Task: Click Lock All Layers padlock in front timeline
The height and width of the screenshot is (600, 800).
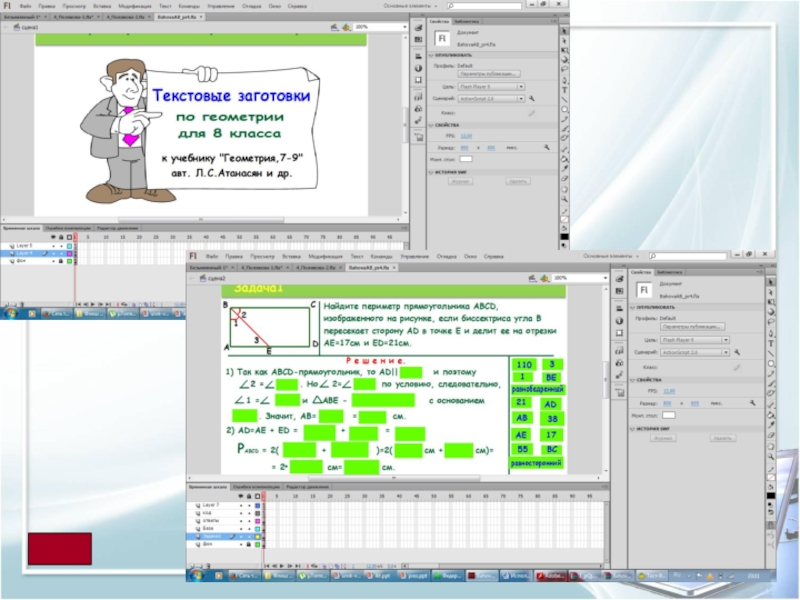Action: (249, 496)
